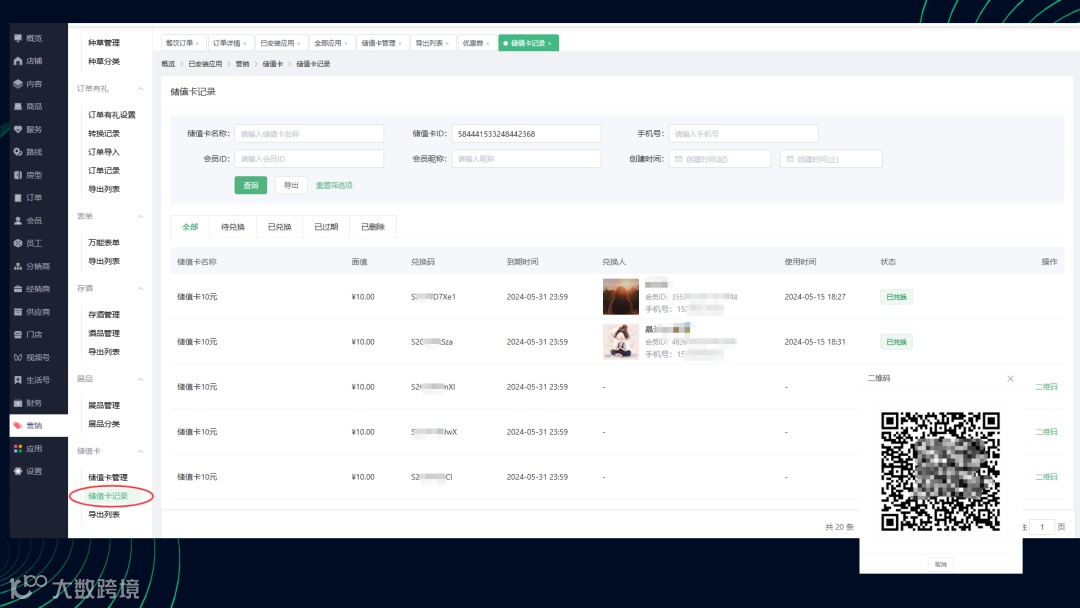Image resolution: width=1080 pixels, height=608 pixels.
Task: Open 二维码 link for code ending nXI
Action: pyautogui.click(x=1046, y=387)
